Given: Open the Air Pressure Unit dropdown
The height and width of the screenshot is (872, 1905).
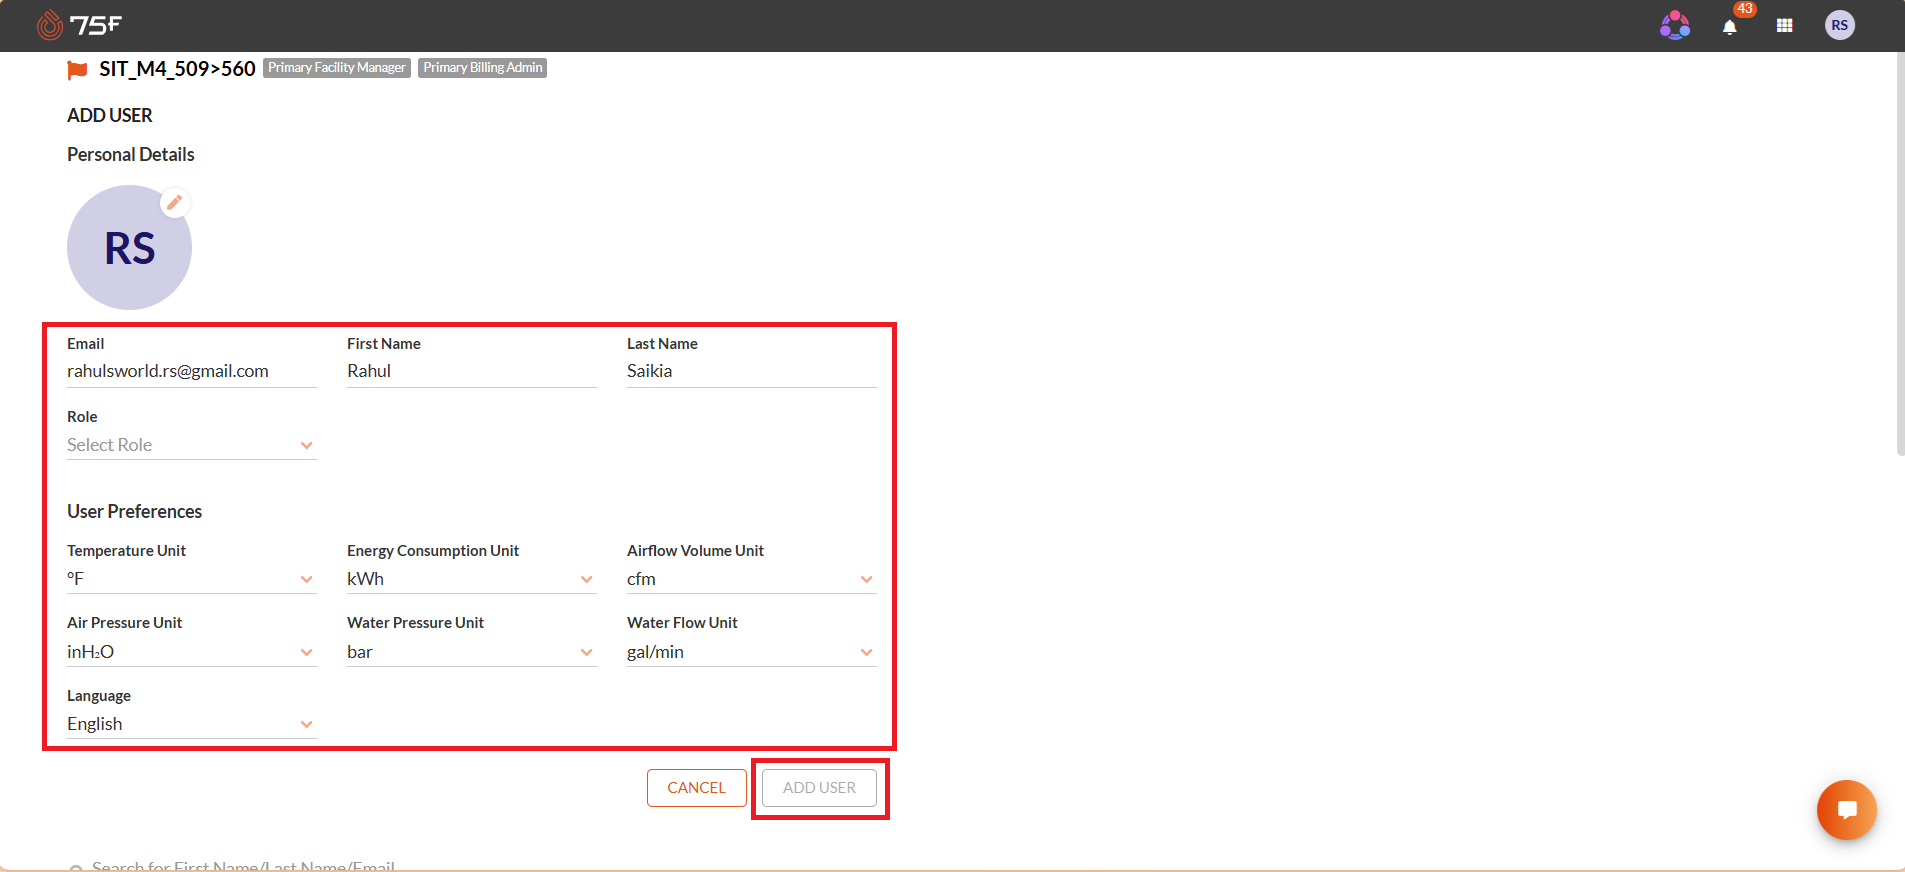Looking at the screenshot, I should click(x=191, y=652).
